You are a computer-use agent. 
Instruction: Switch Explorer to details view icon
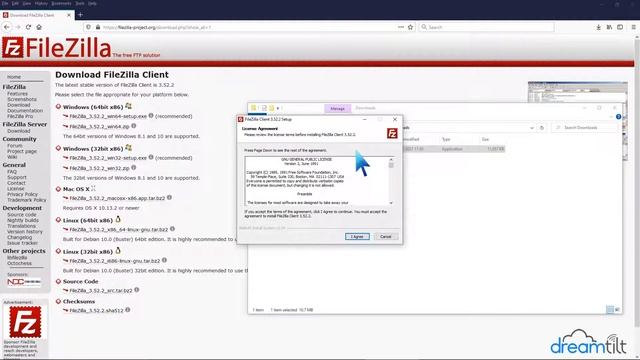610,310
